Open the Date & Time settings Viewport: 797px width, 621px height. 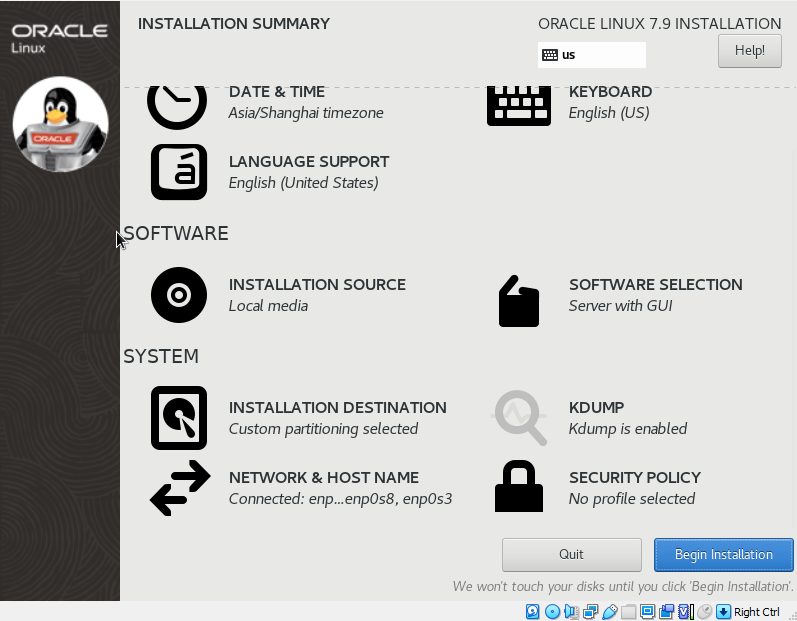tap(177, 102)
